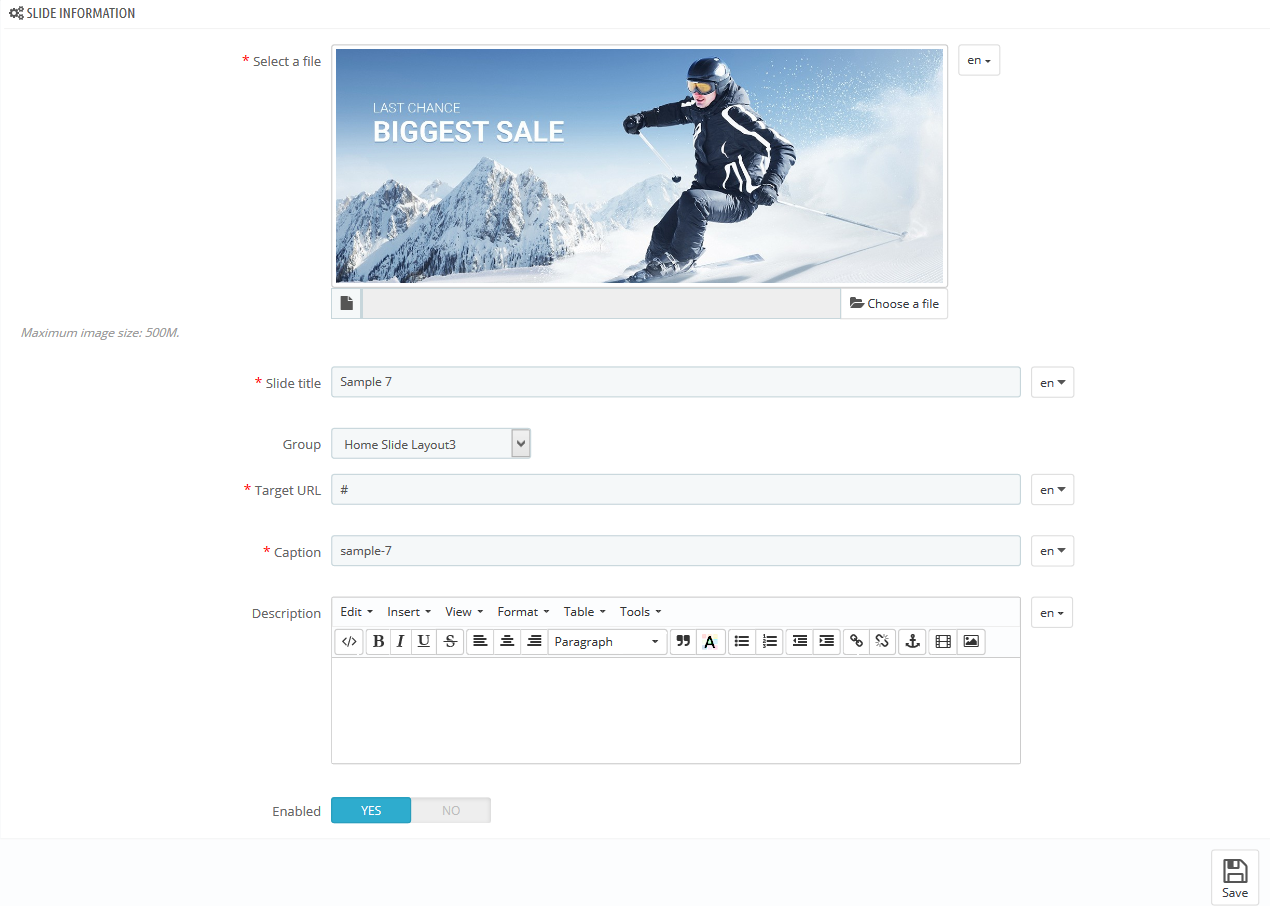Viewport: 1270px width, 906px height.
Task: Toggle underline formatting
Action: (424, 642)
